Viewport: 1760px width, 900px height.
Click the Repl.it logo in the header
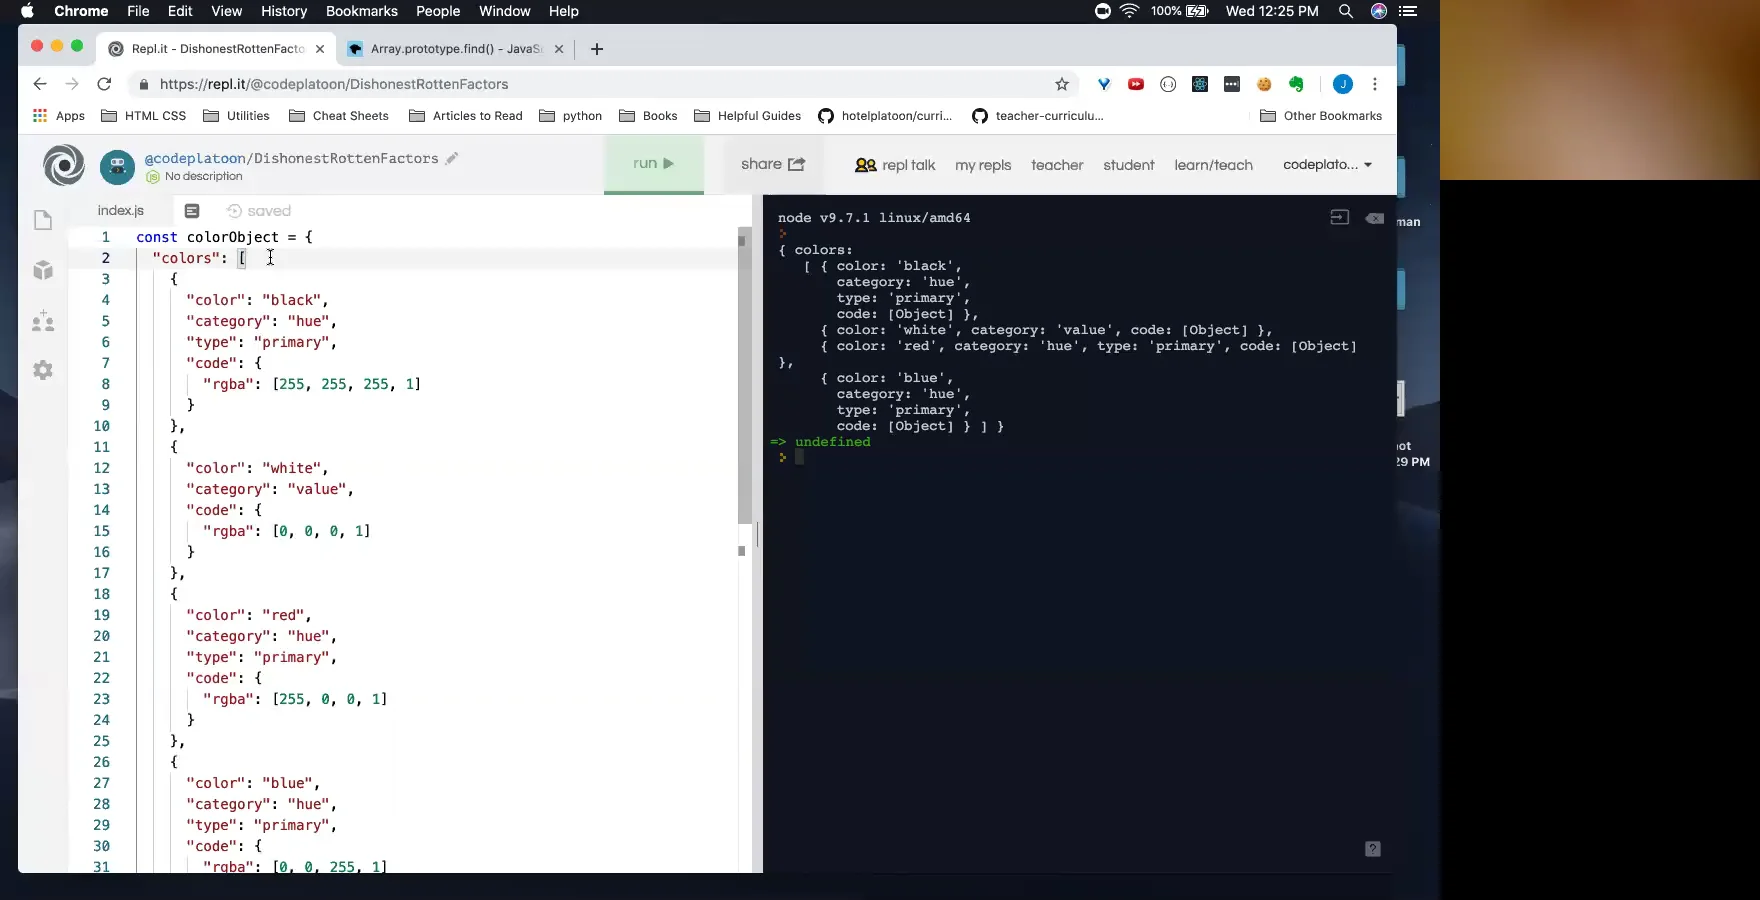pyautogui.click(x=63, y=166)
